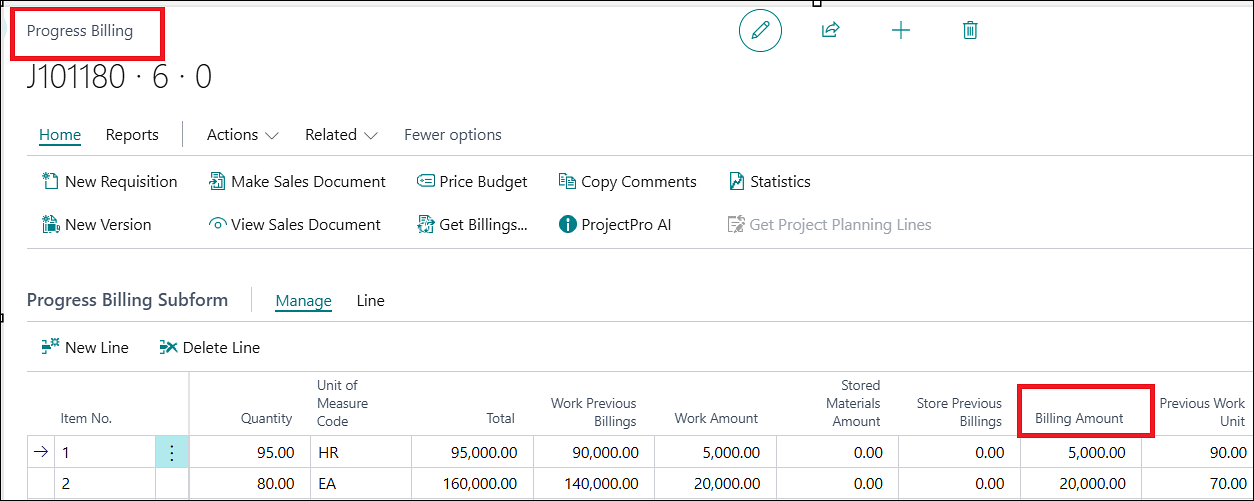Click Get Billings action
1254x501 pixels.
pos(472,225)
